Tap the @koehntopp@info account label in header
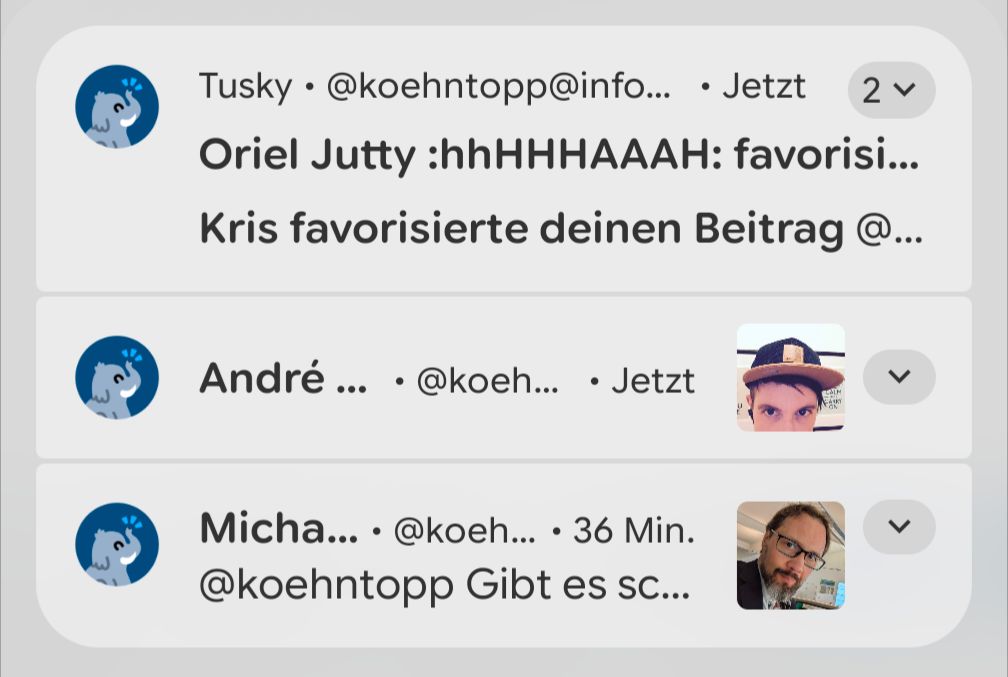The image size is (1008, 677). point(498,87)
